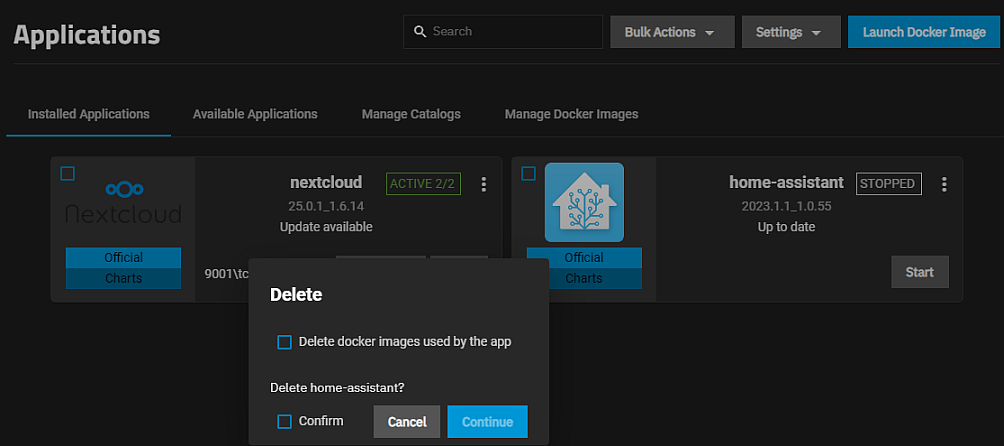The width and height of the screenshot is (1004, 446).
Task: Click the ACTIVE 2/2 status badge
Action: [423, 184]
